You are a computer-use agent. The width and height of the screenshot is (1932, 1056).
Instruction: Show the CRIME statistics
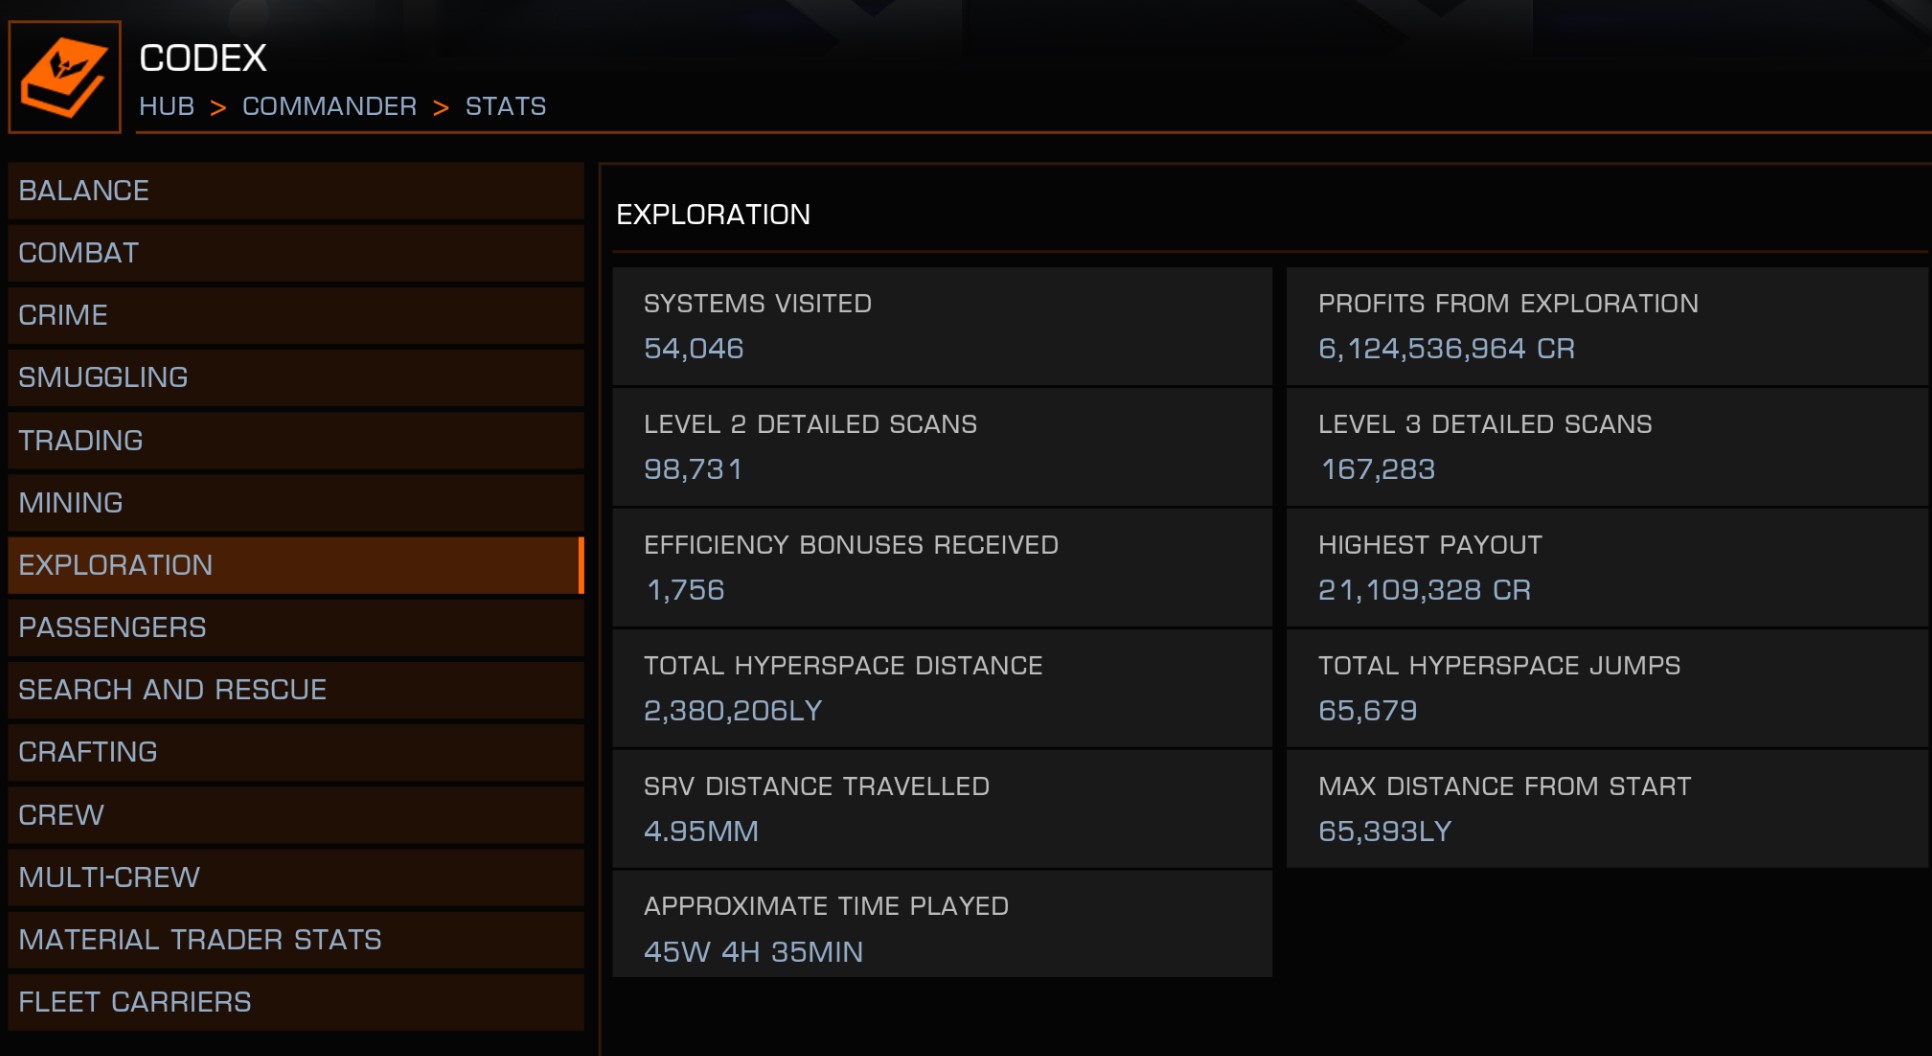(296, 315)
